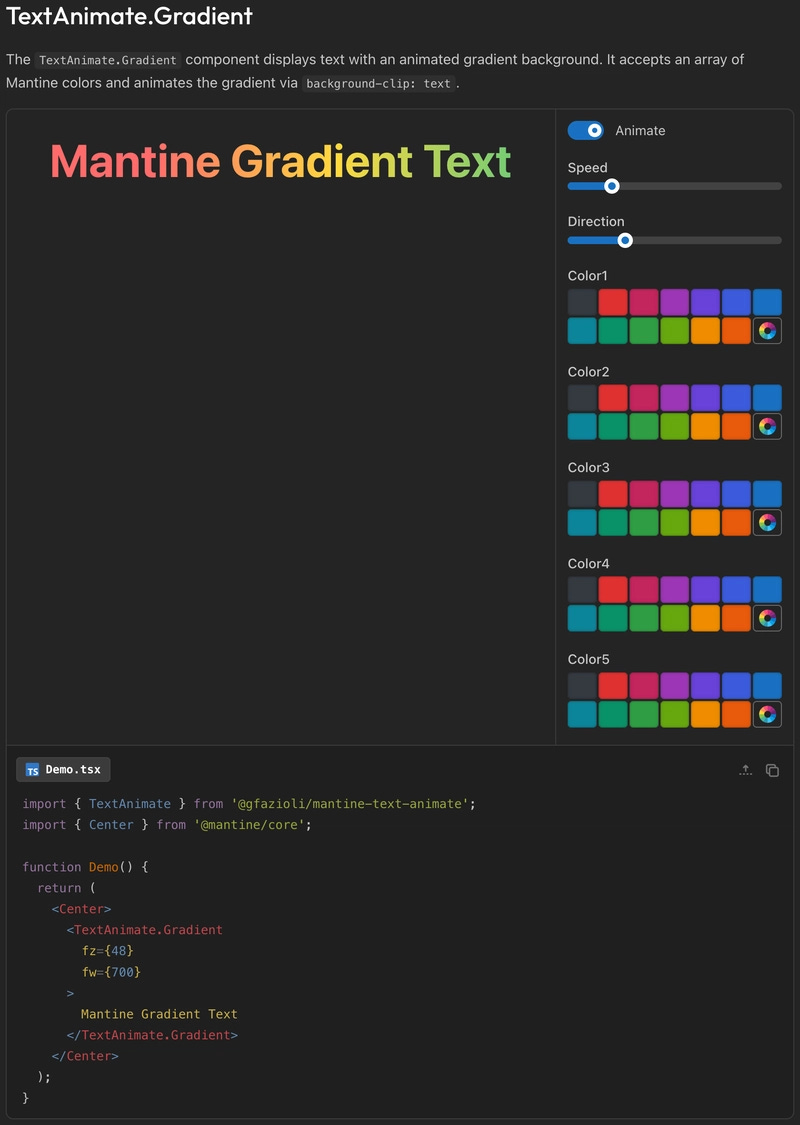The width and height of the screenshot is (800, 1125).
Task: Choose the grape swatch under Color2
Action: click(674, 397)
